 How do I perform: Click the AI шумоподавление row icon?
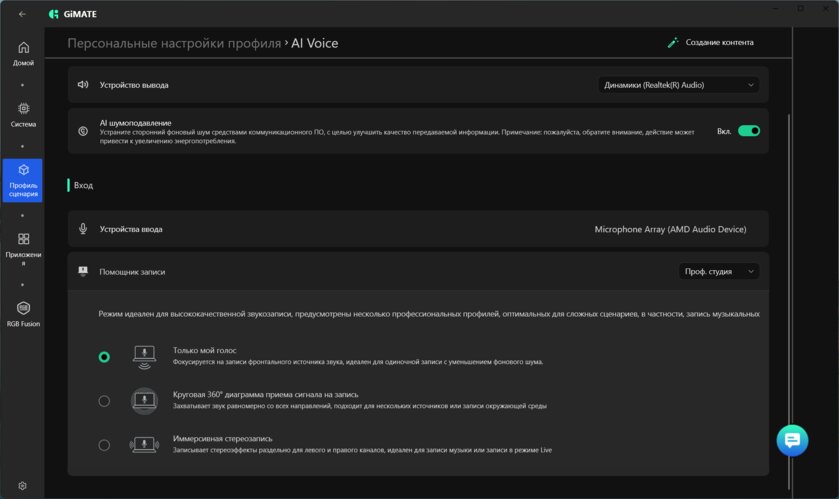pyautogui.click(x=83, y=131)
